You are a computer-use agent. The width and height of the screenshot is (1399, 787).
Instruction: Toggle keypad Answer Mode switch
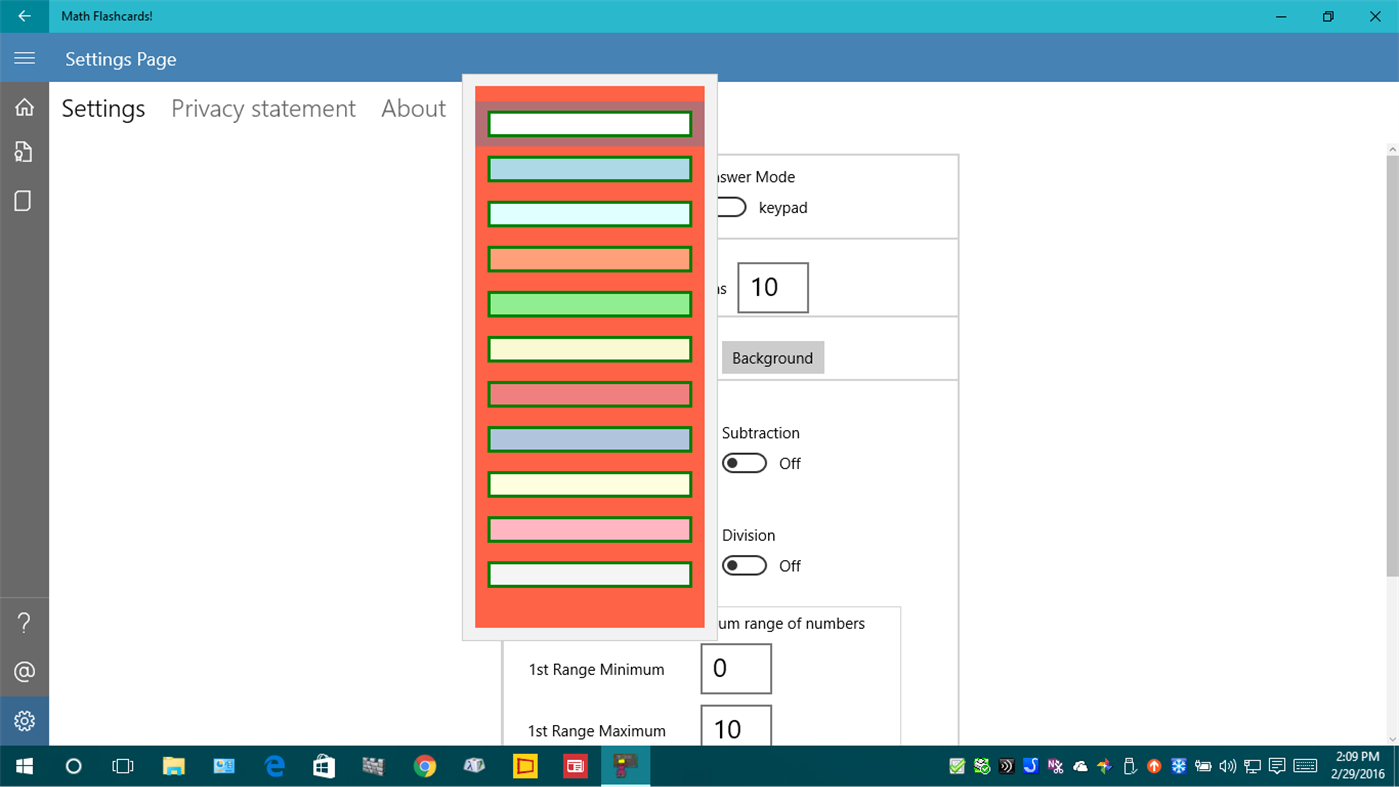[728, 207]
